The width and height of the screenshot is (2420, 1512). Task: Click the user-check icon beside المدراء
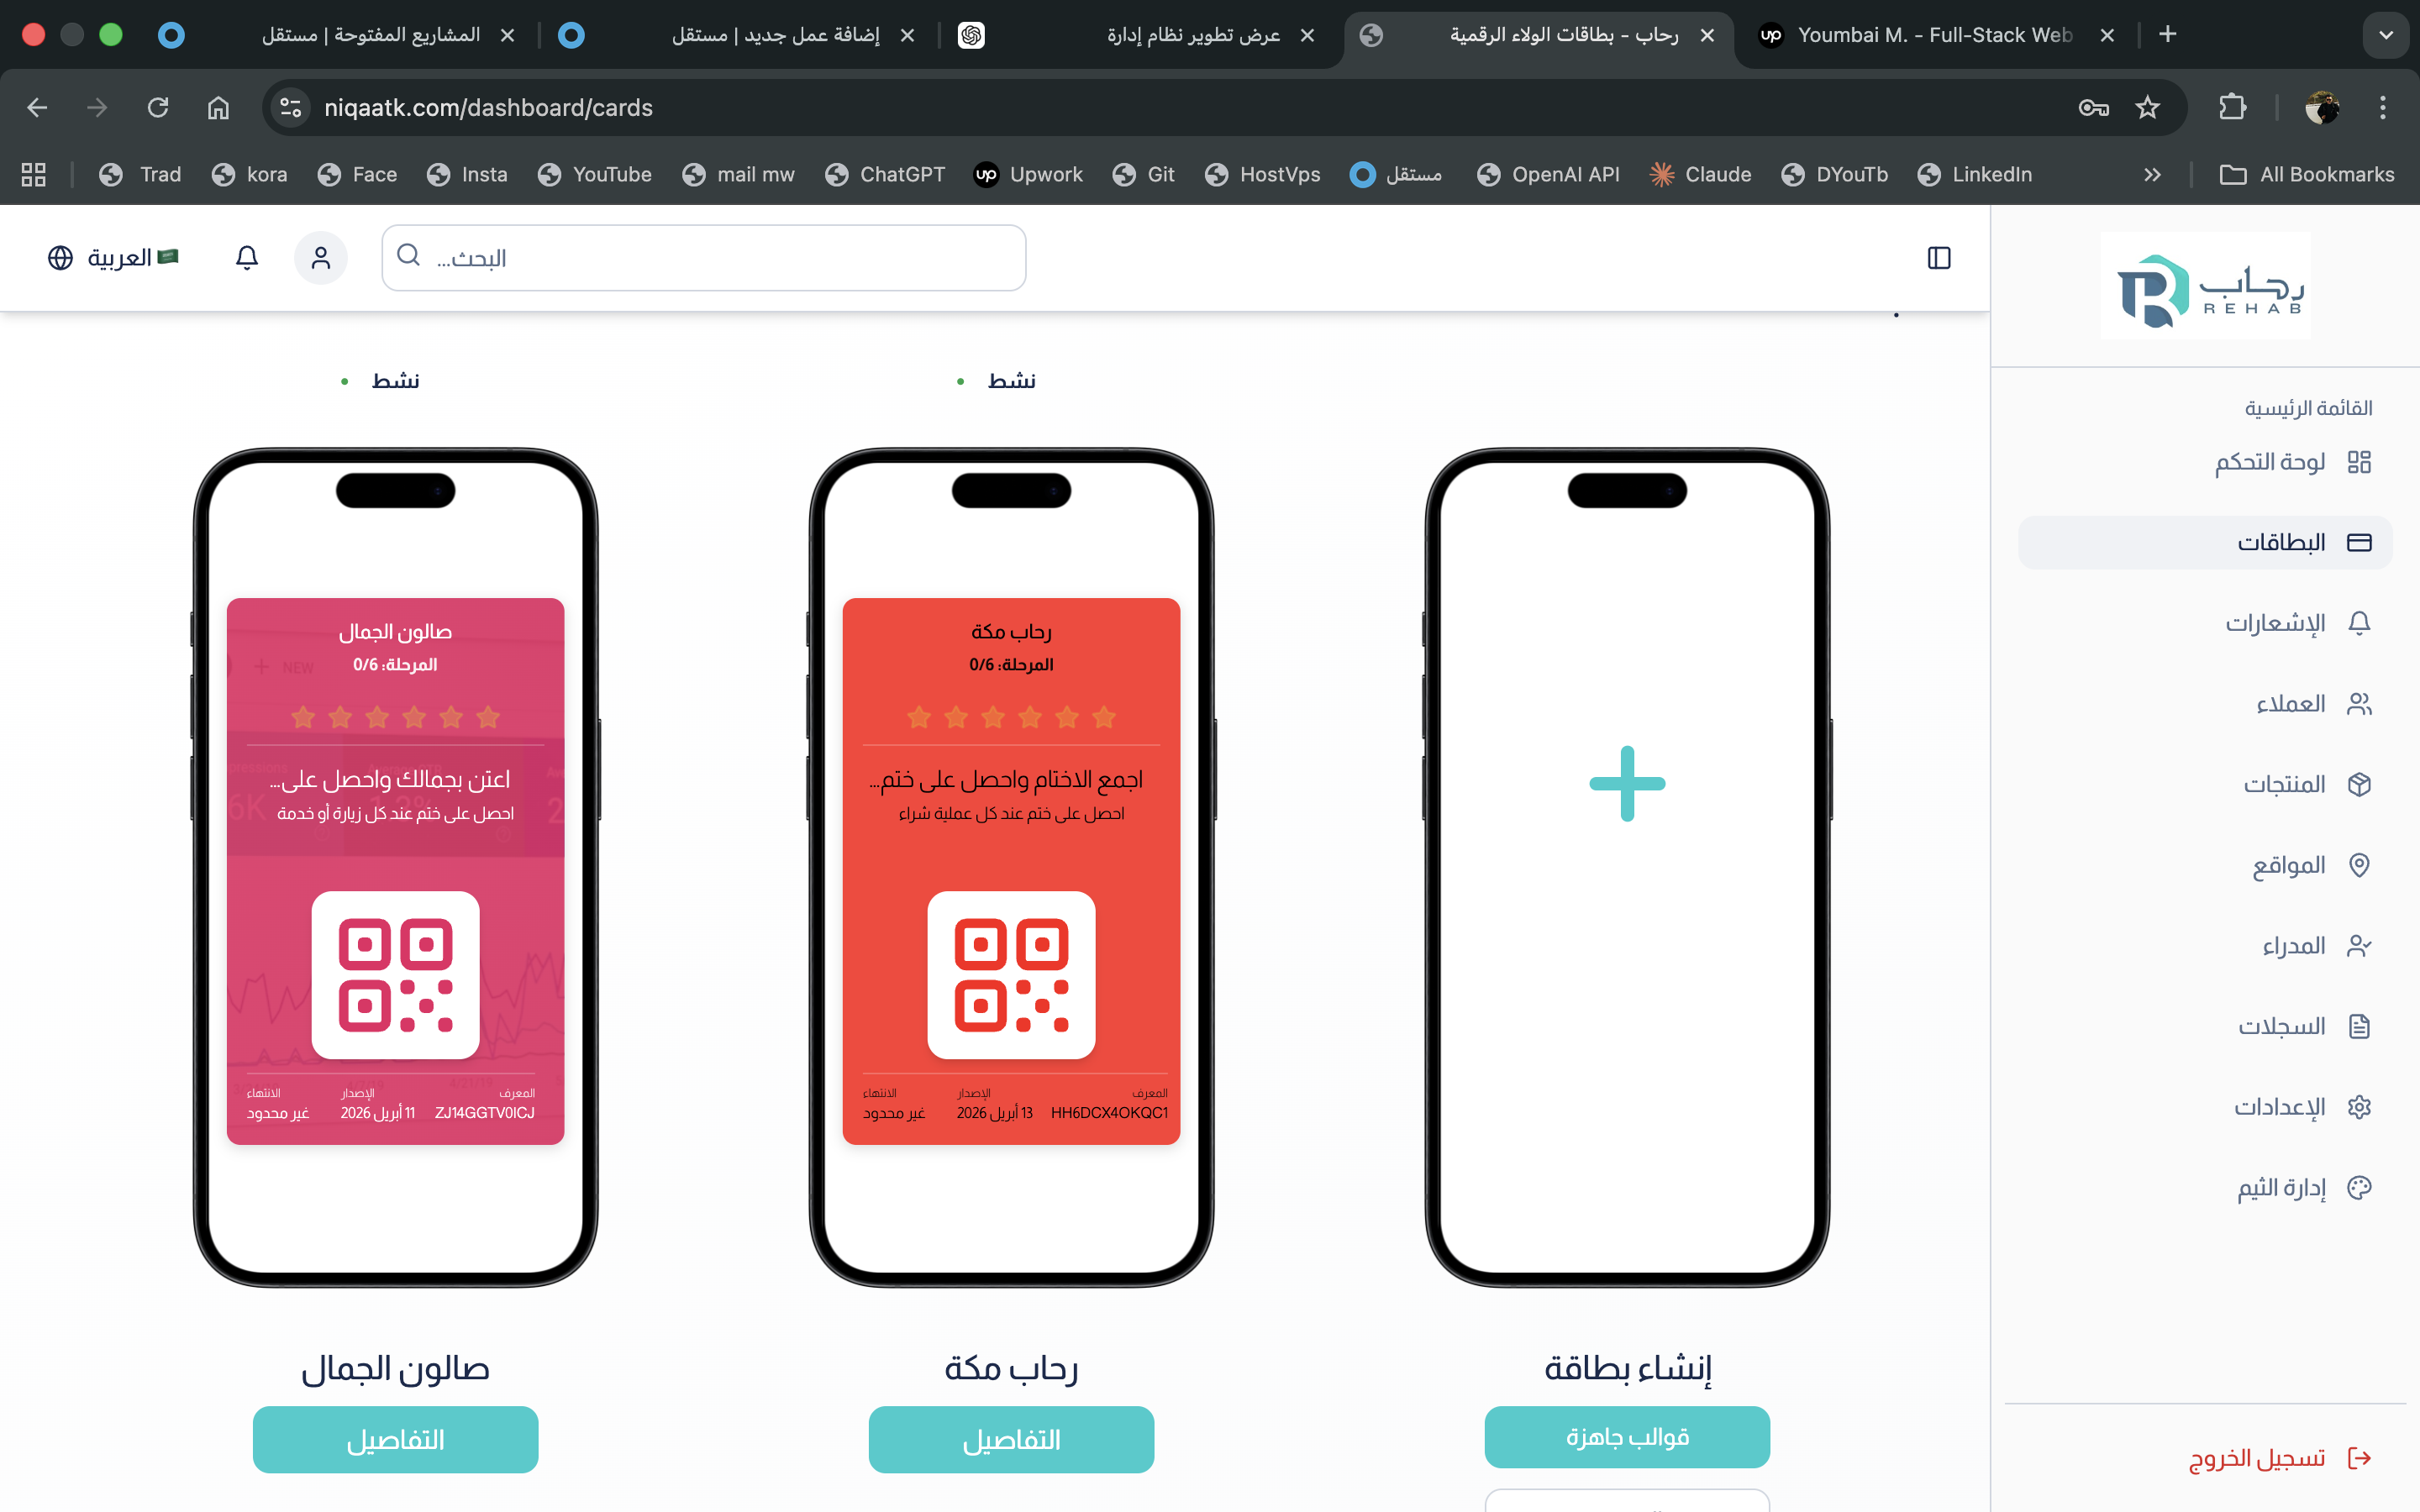[2359, 946]
